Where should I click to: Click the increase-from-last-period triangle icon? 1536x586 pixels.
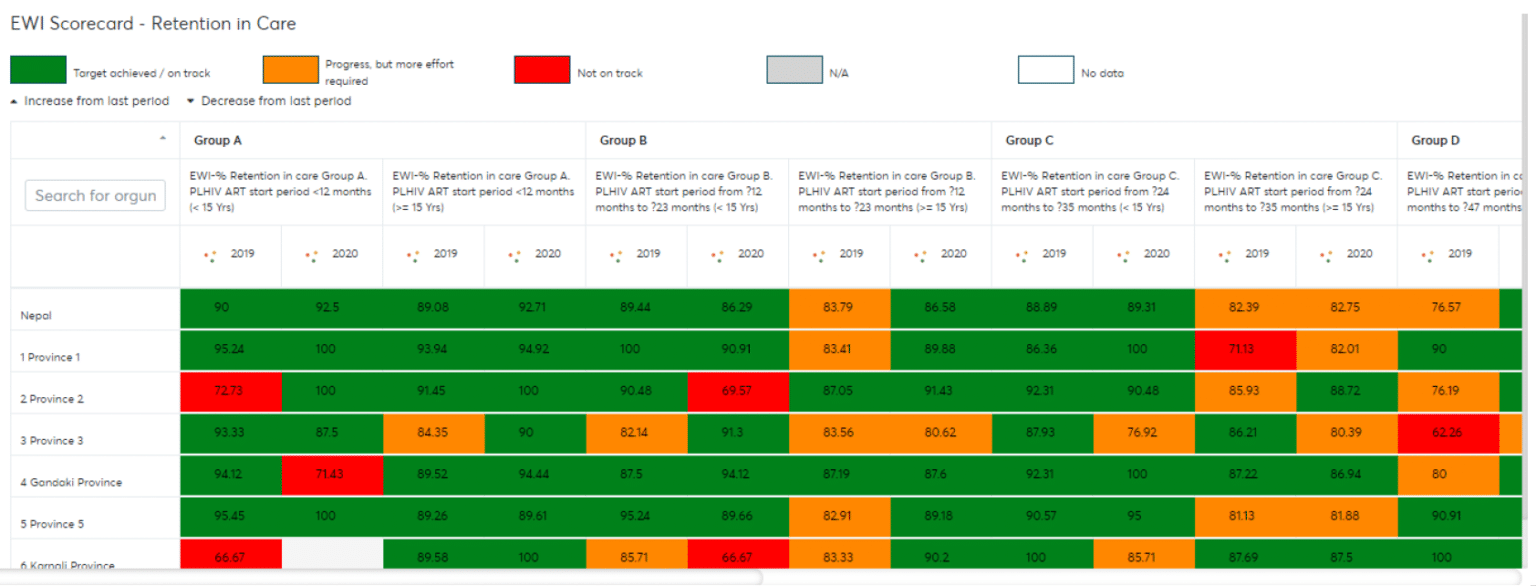coord(14,101)
